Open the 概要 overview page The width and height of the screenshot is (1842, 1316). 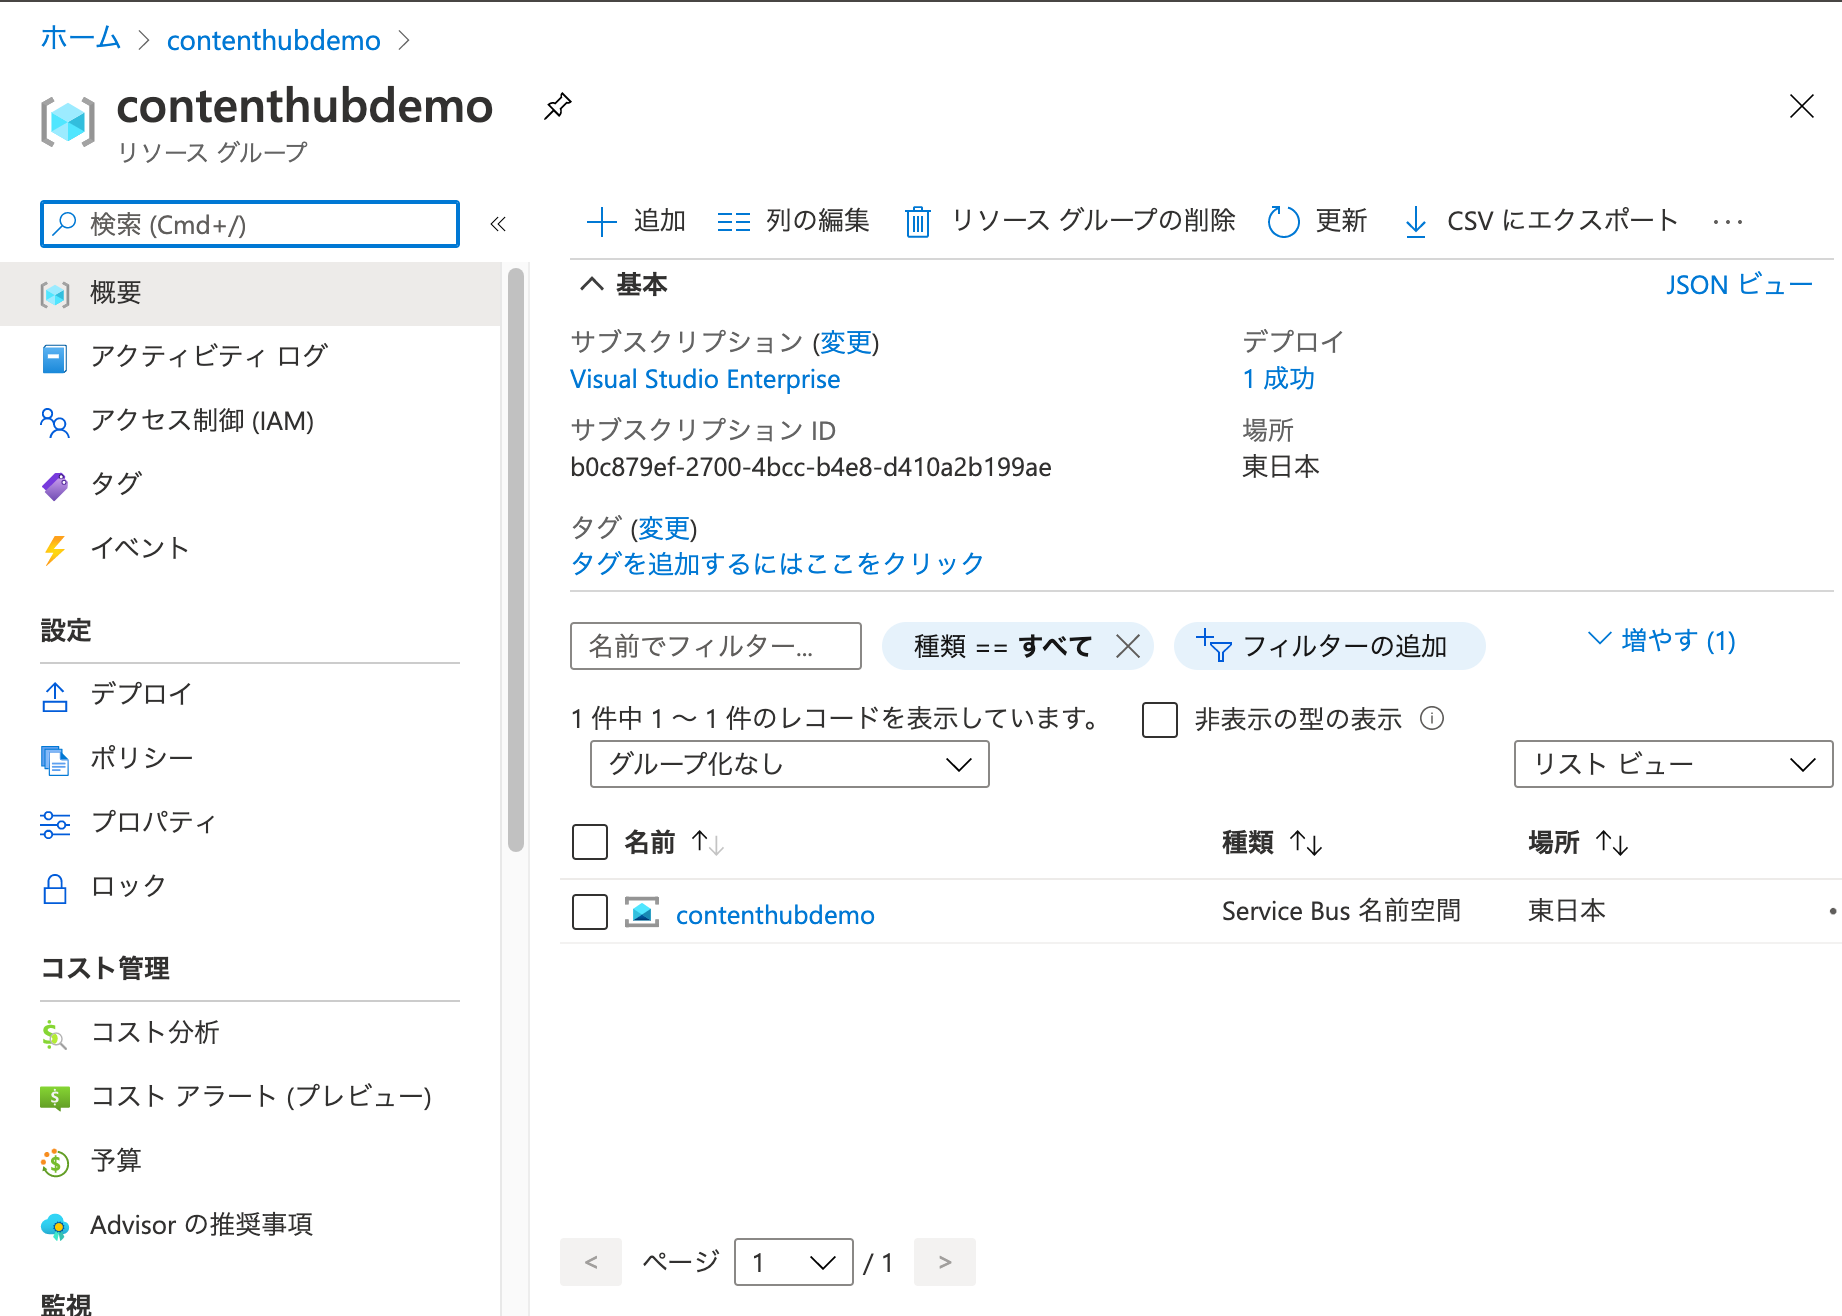(x=250, y=293)
